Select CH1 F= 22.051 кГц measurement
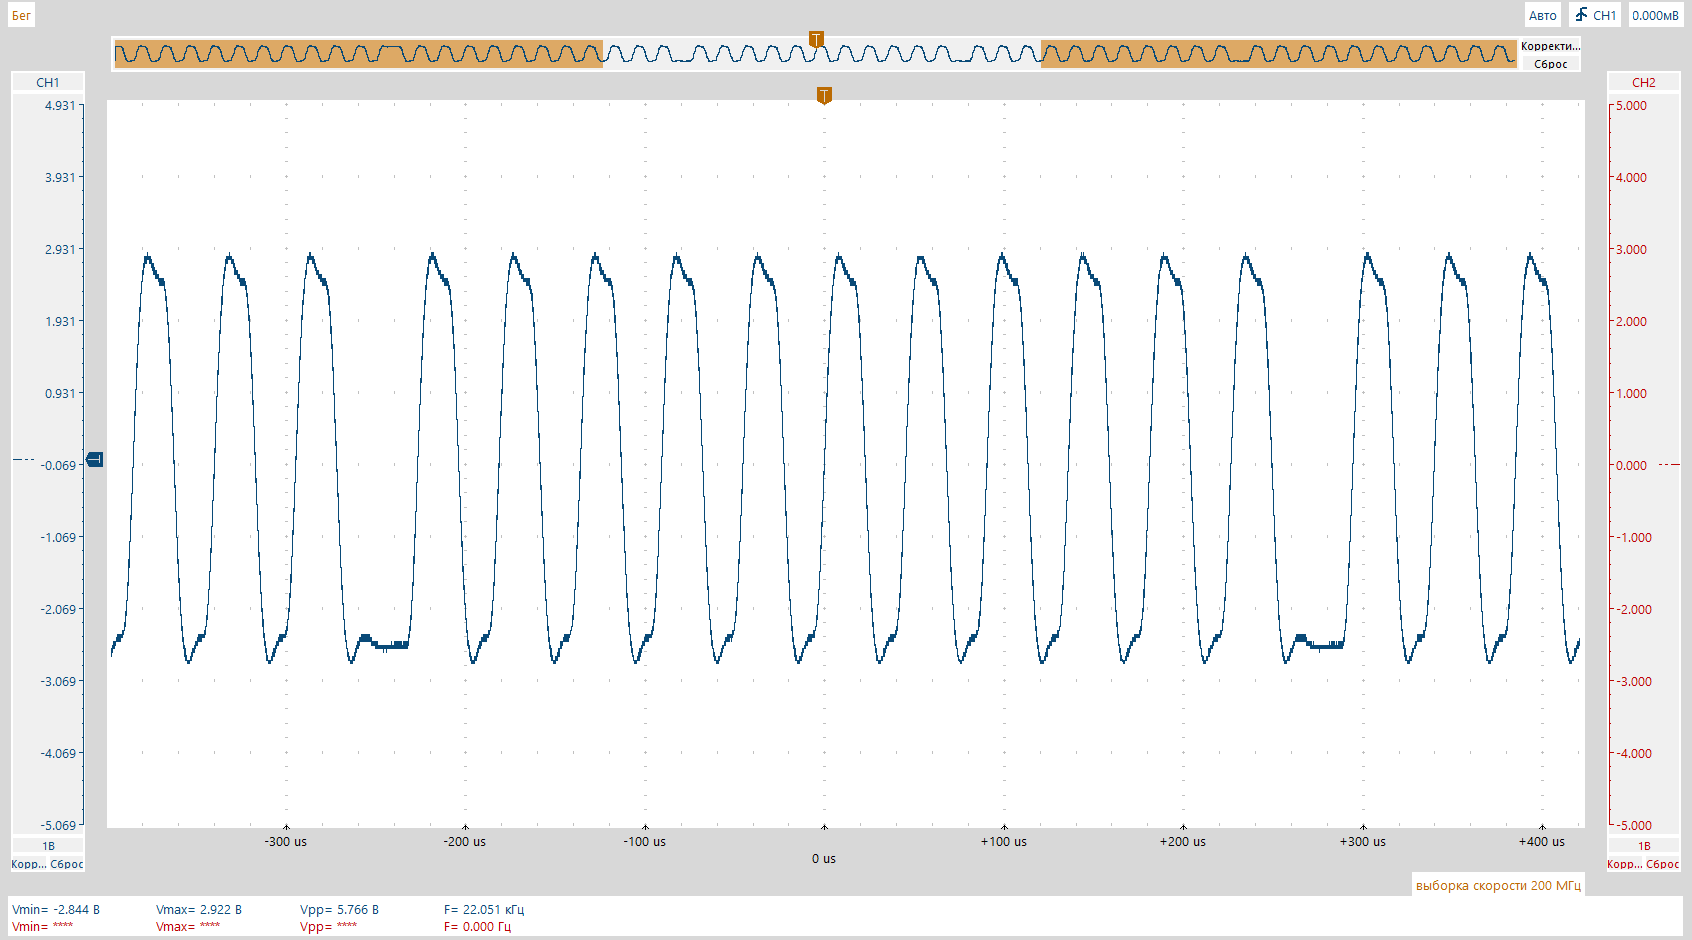The image size is (1692, 940). click(484, 909)
